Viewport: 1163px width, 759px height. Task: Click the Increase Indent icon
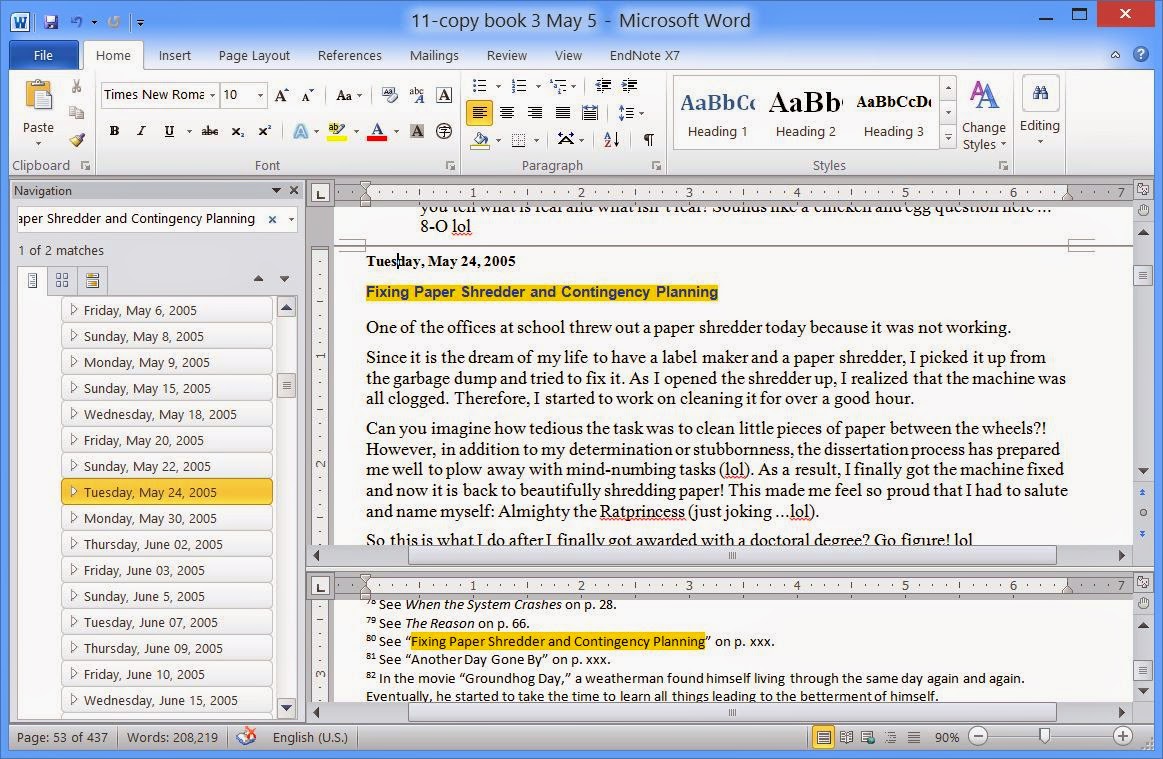(x=630, y=85)
